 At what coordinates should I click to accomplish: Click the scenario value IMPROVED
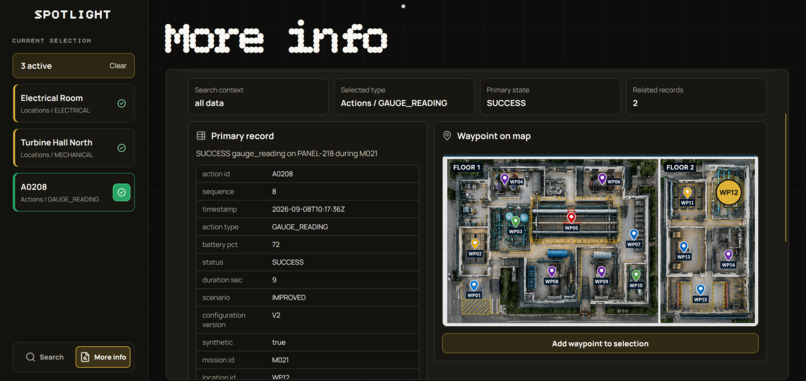pyautogui.click(x=289, y=298)
